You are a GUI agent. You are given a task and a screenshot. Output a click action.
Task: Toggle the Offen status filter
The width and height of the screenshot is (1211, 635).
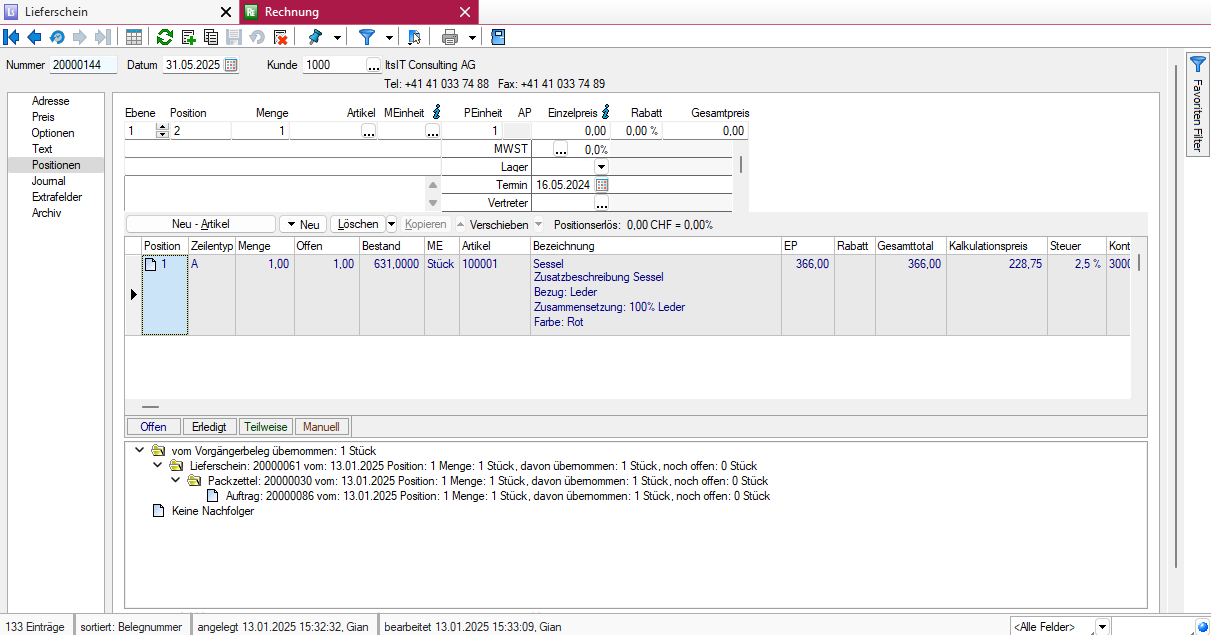click(x=153, y=427)
